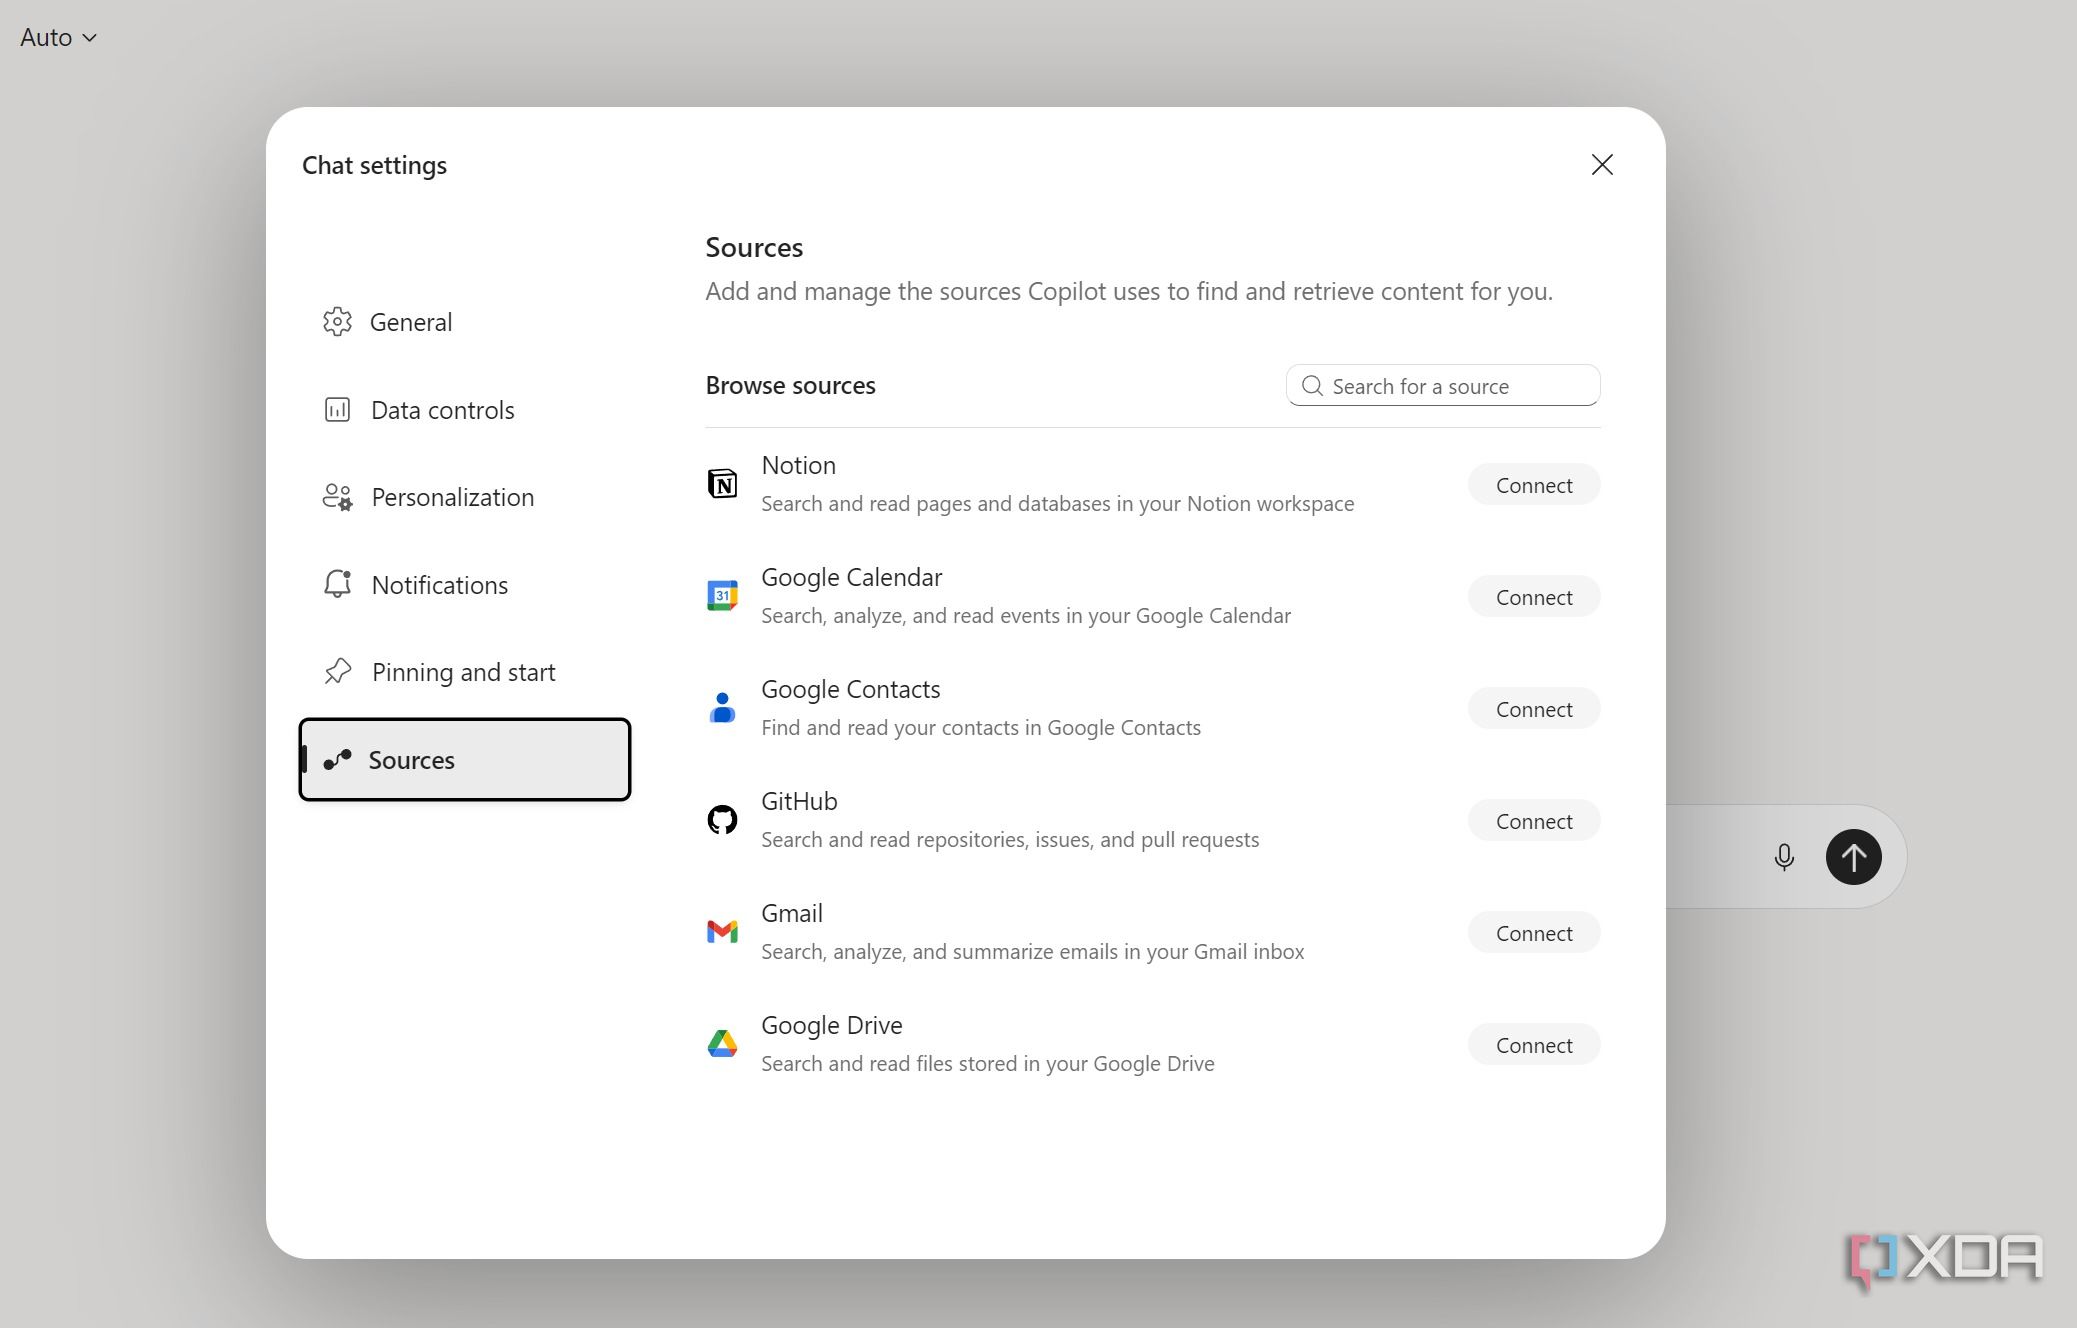Focus the Search for a source field
This screenshot has width=2077, height=1328.
(1443, 386)
